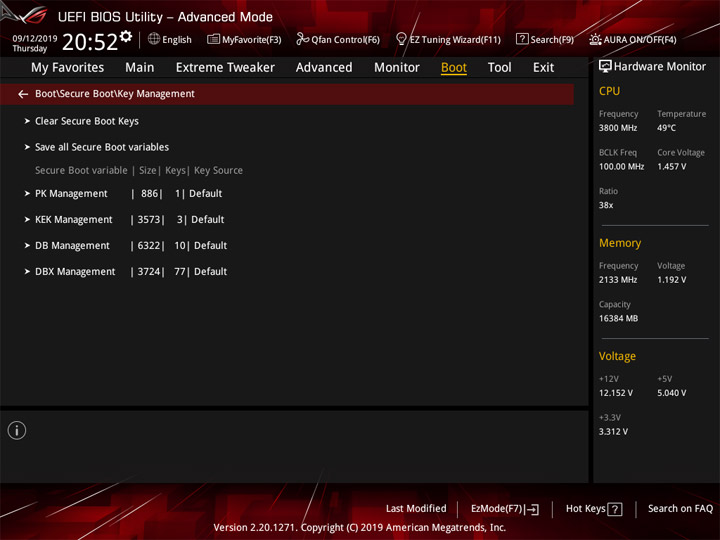
Task: Expand arrow beside DB Management
Action: (27, 245)
